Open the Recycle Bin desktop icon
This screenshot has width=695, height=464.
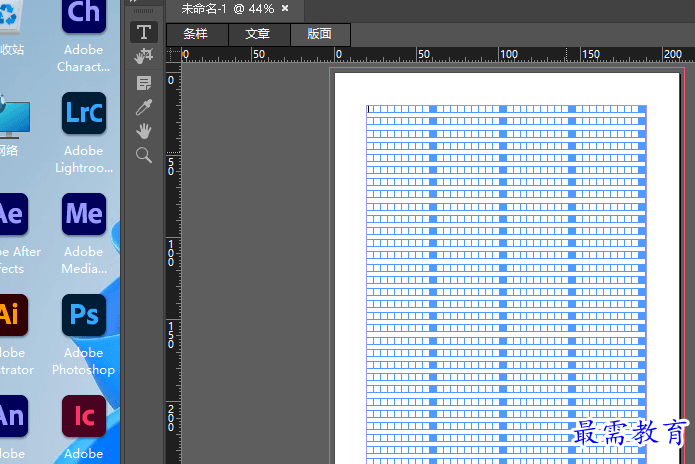coord(11,27)
